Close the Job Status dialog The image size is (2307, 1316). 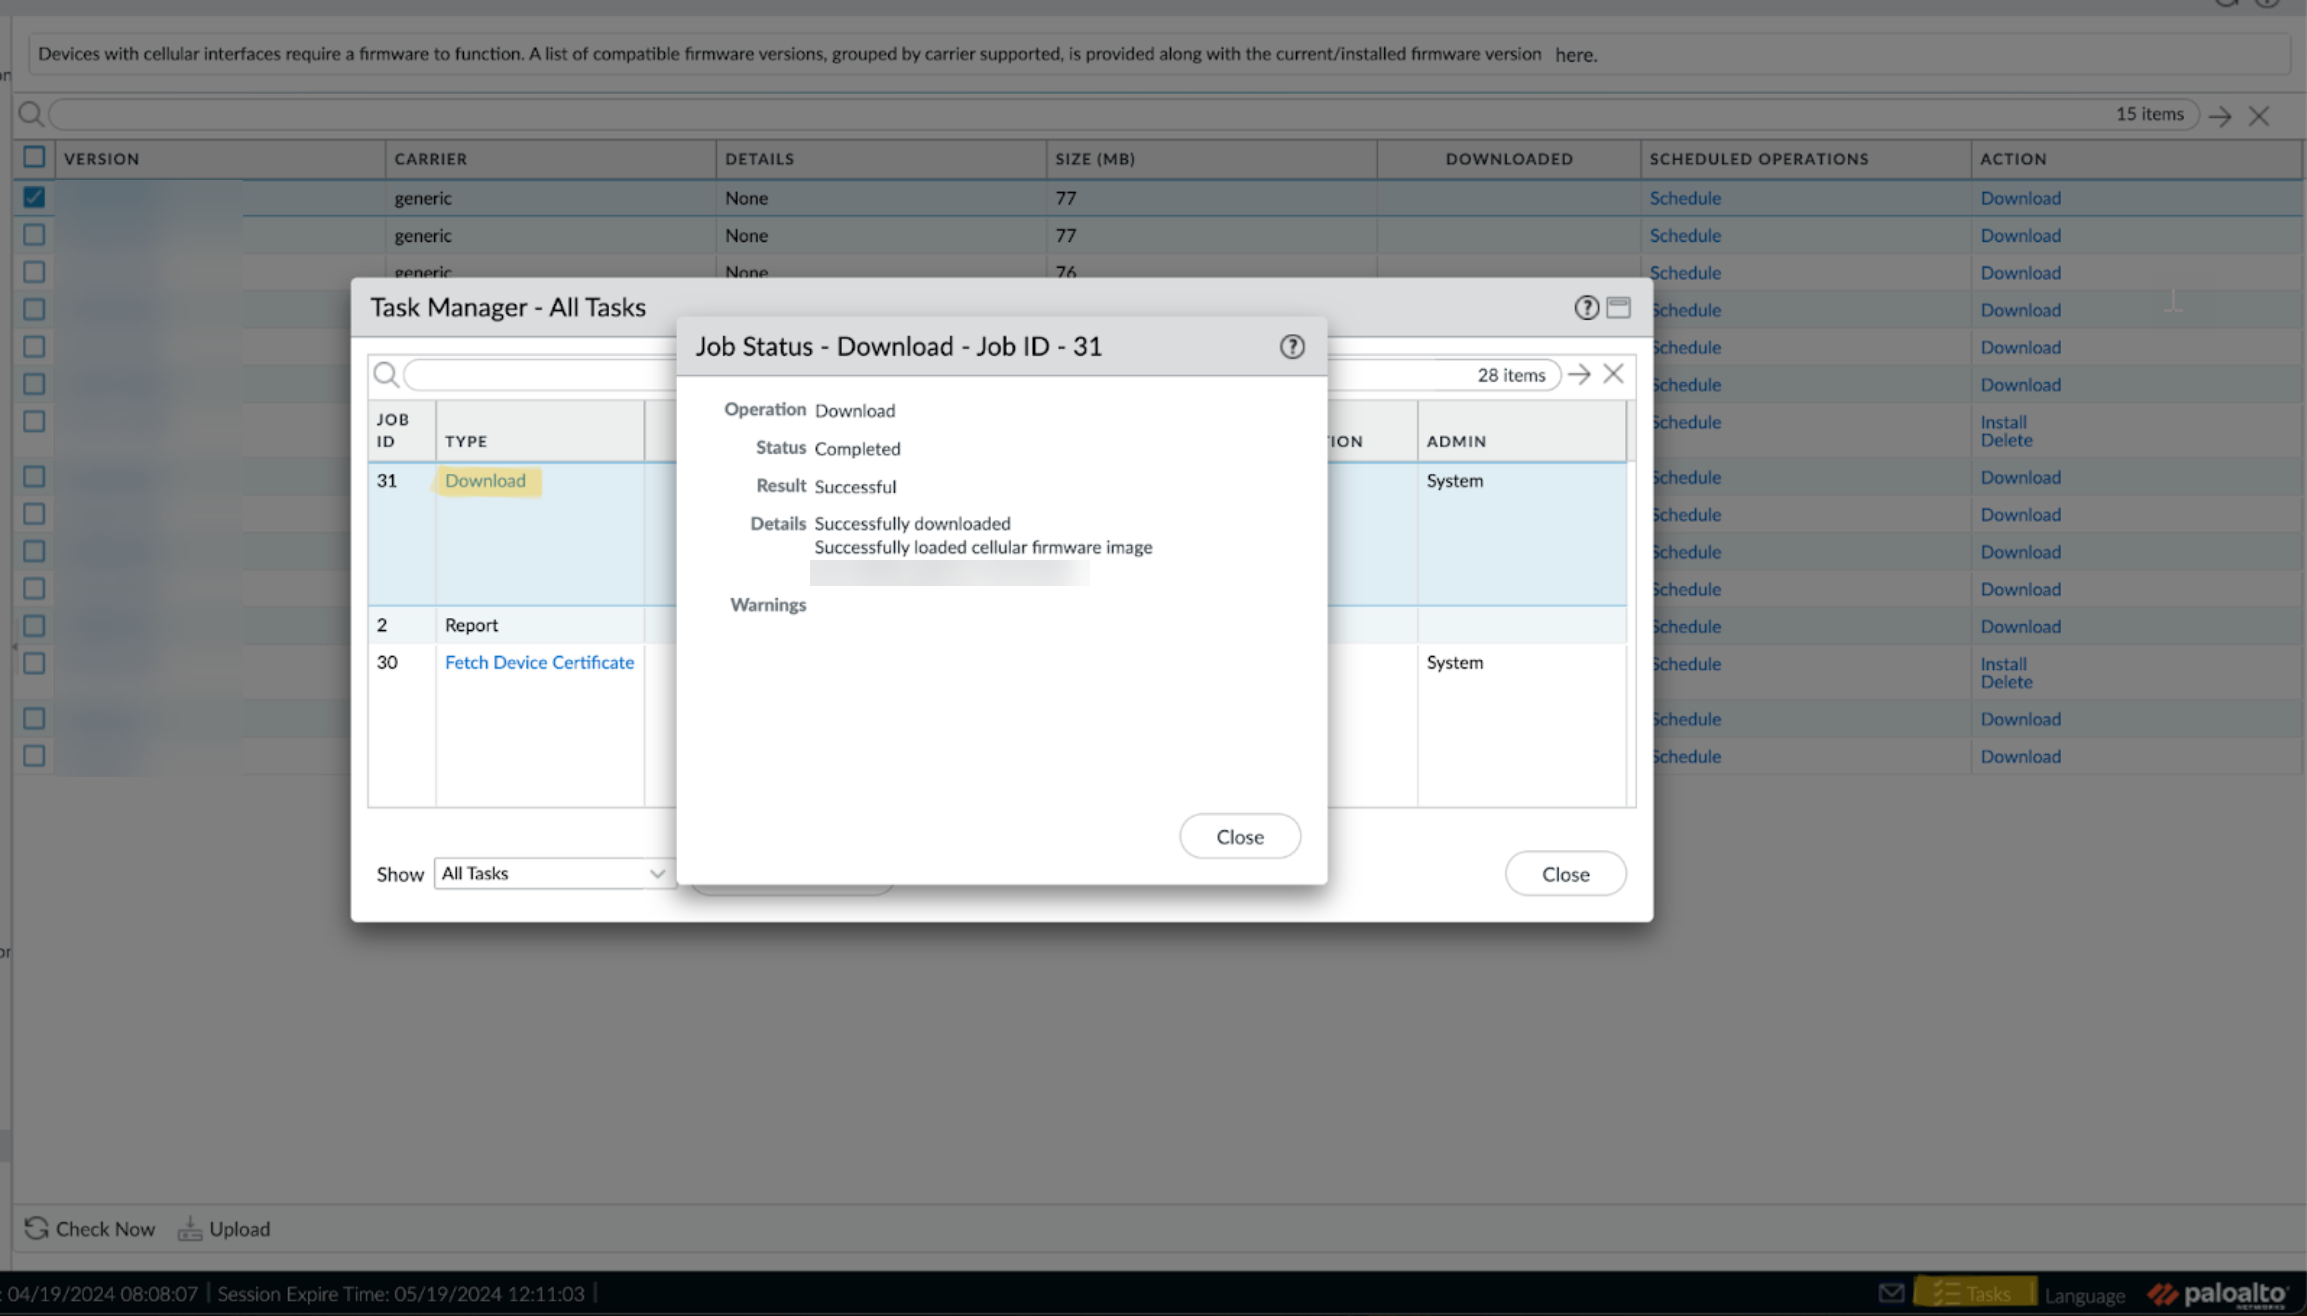click(x=1240, y=837)
